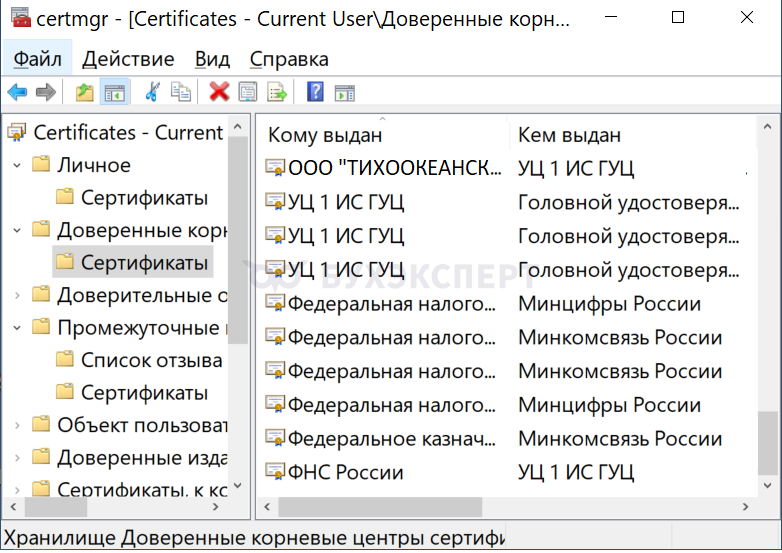Expand the Доверительные tree node

tap(17, 295)
